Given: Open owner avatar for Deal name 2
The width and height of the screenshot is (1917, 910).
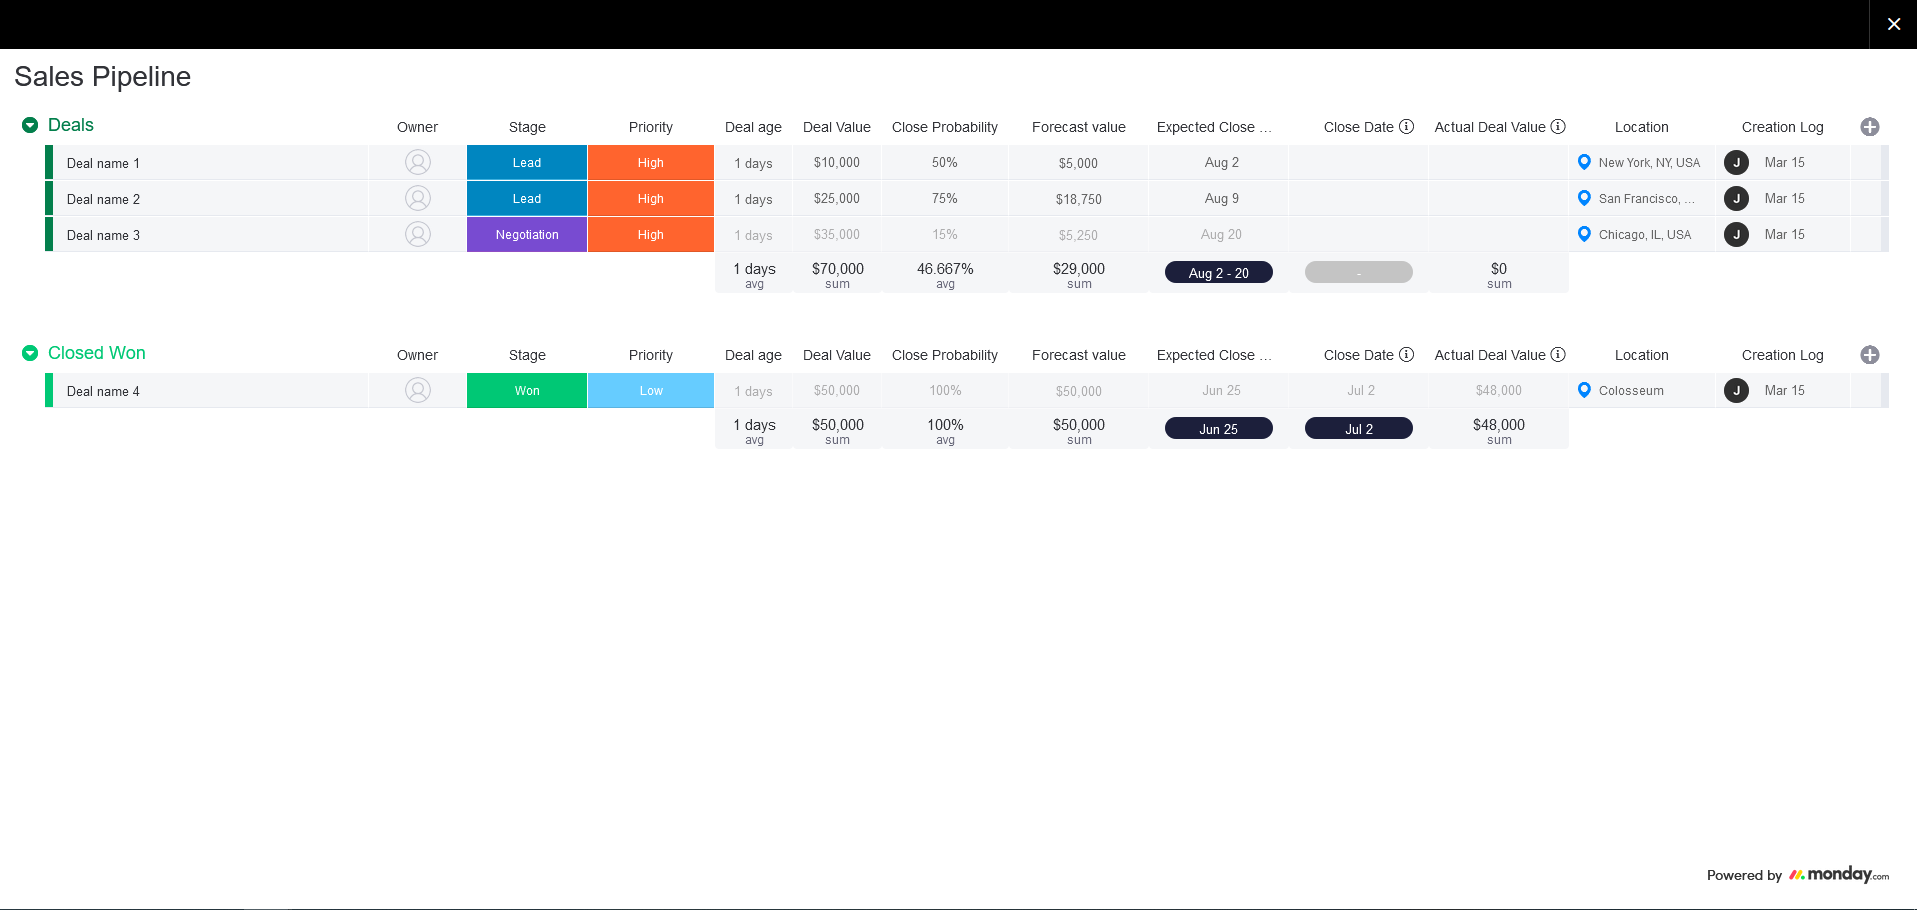Looking at the screenshot, I should [x=418, y=198].
